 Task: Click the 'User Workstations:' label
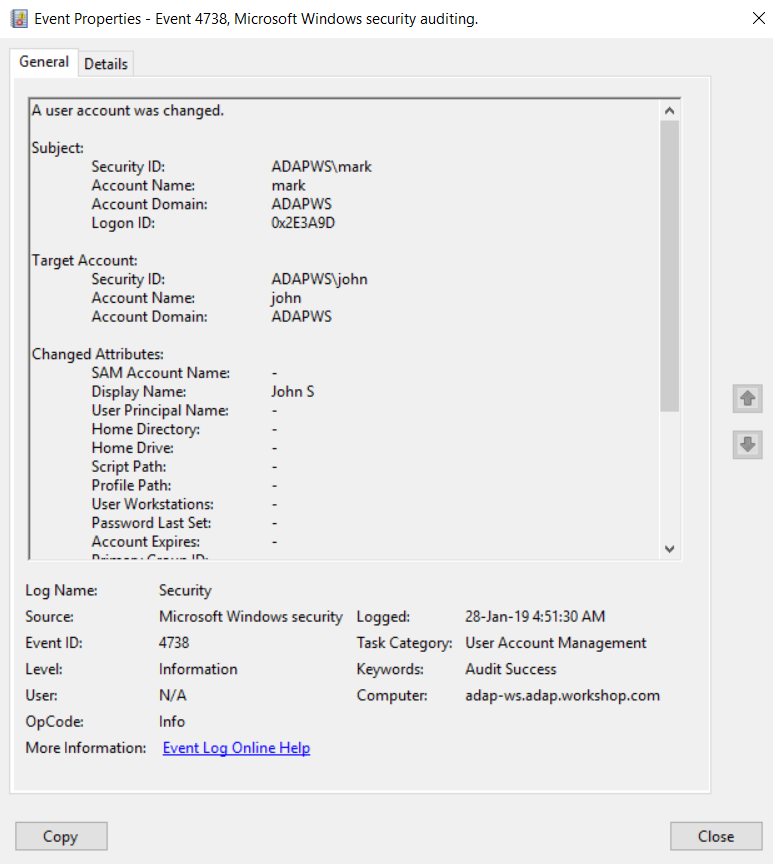tap(153, 504)
